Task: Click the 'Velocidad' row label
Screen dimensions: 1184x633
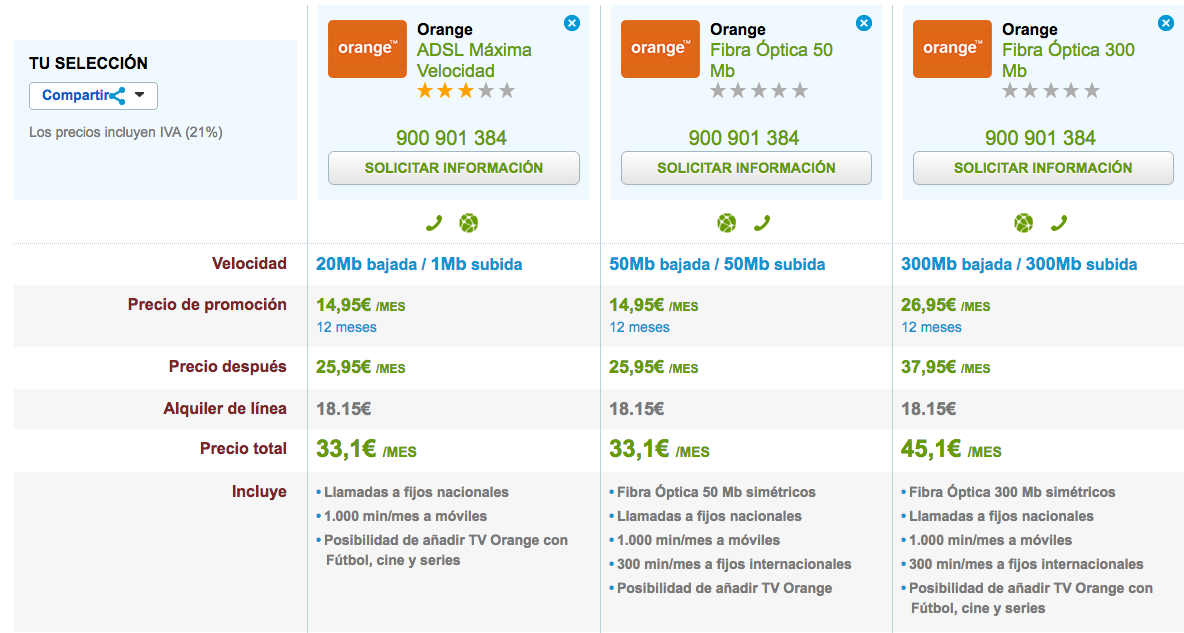Action: (x=249, y=264)
